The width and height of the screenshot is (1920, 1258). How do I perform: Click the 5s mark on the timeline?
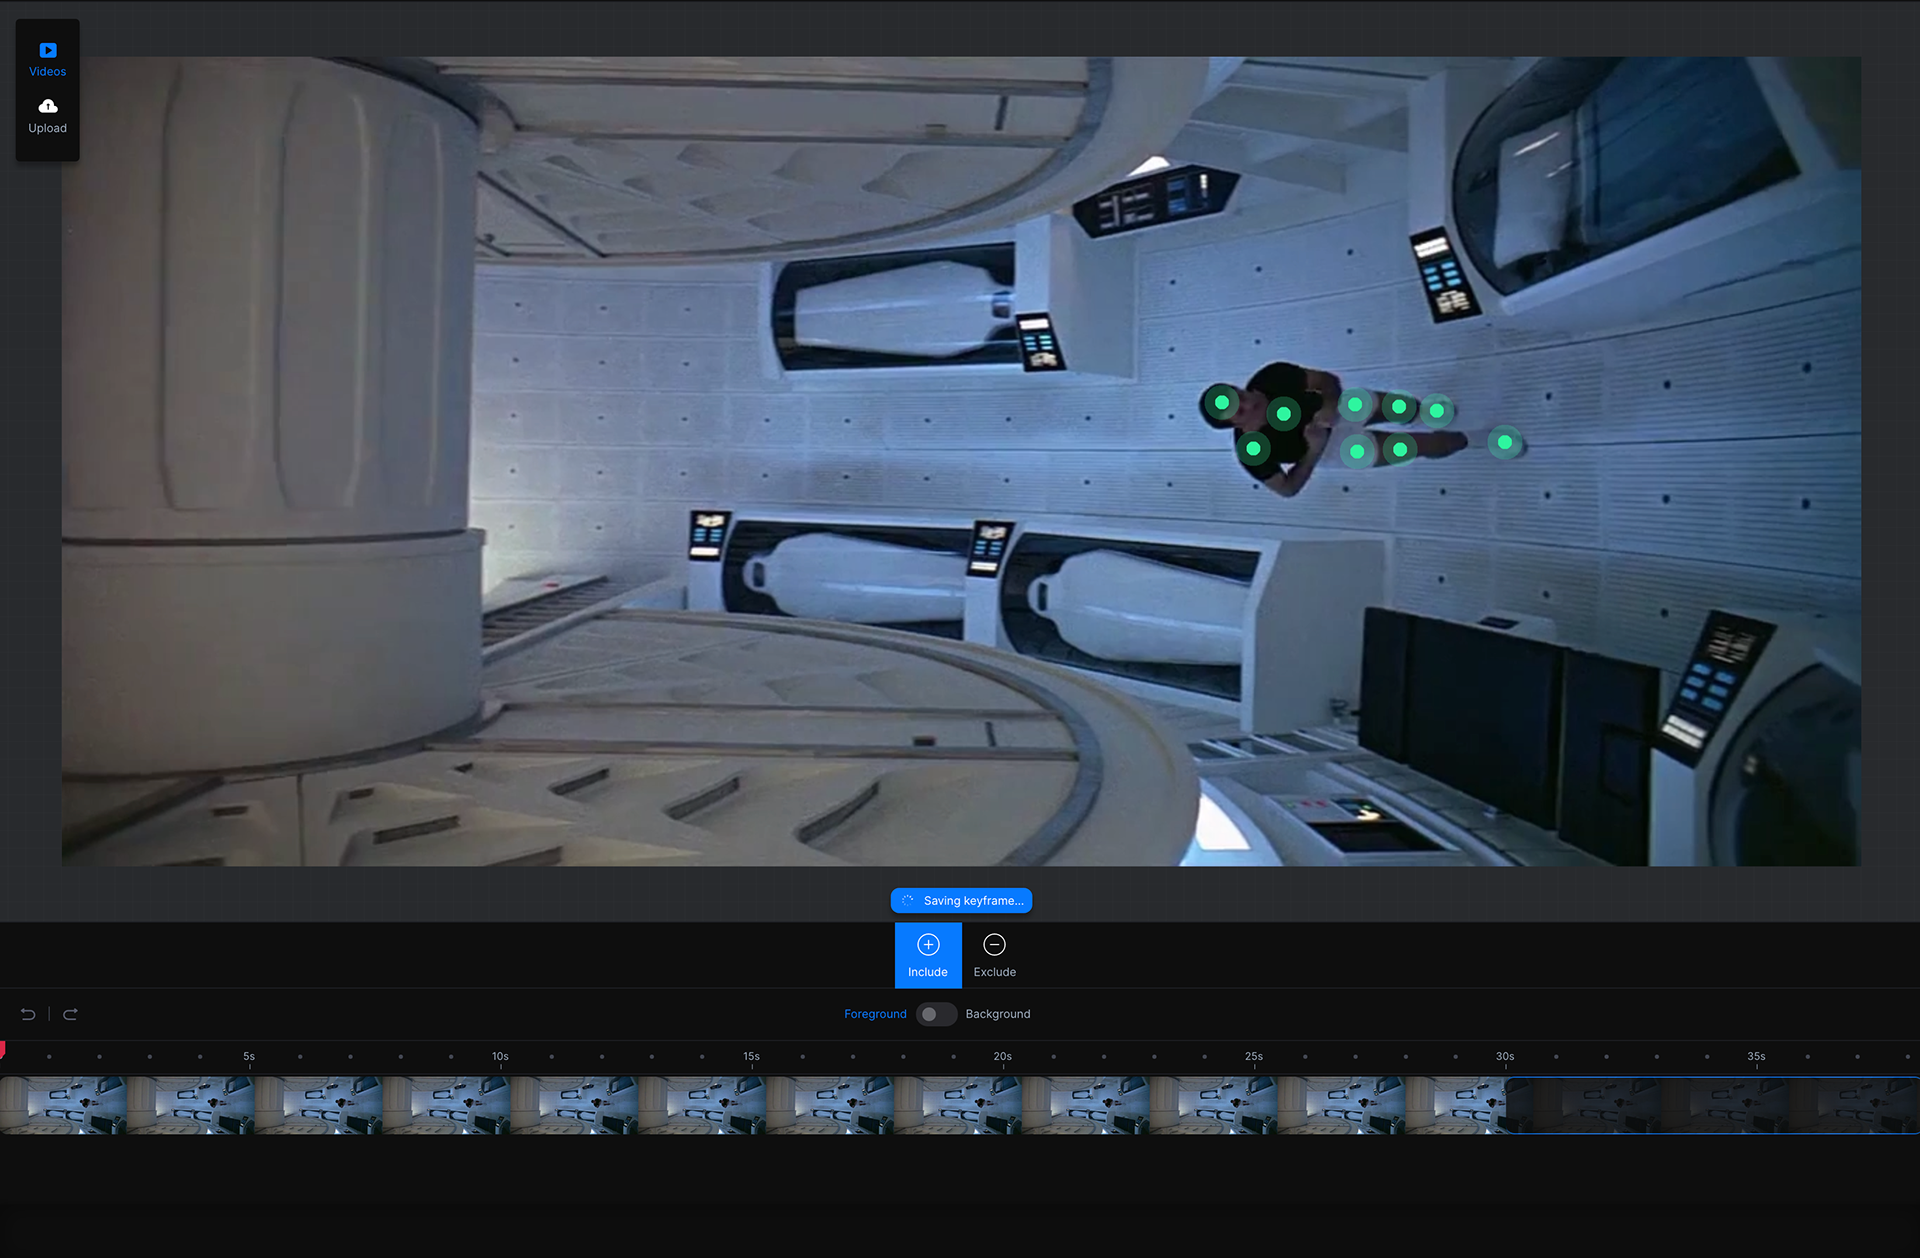coord(249,1057)
